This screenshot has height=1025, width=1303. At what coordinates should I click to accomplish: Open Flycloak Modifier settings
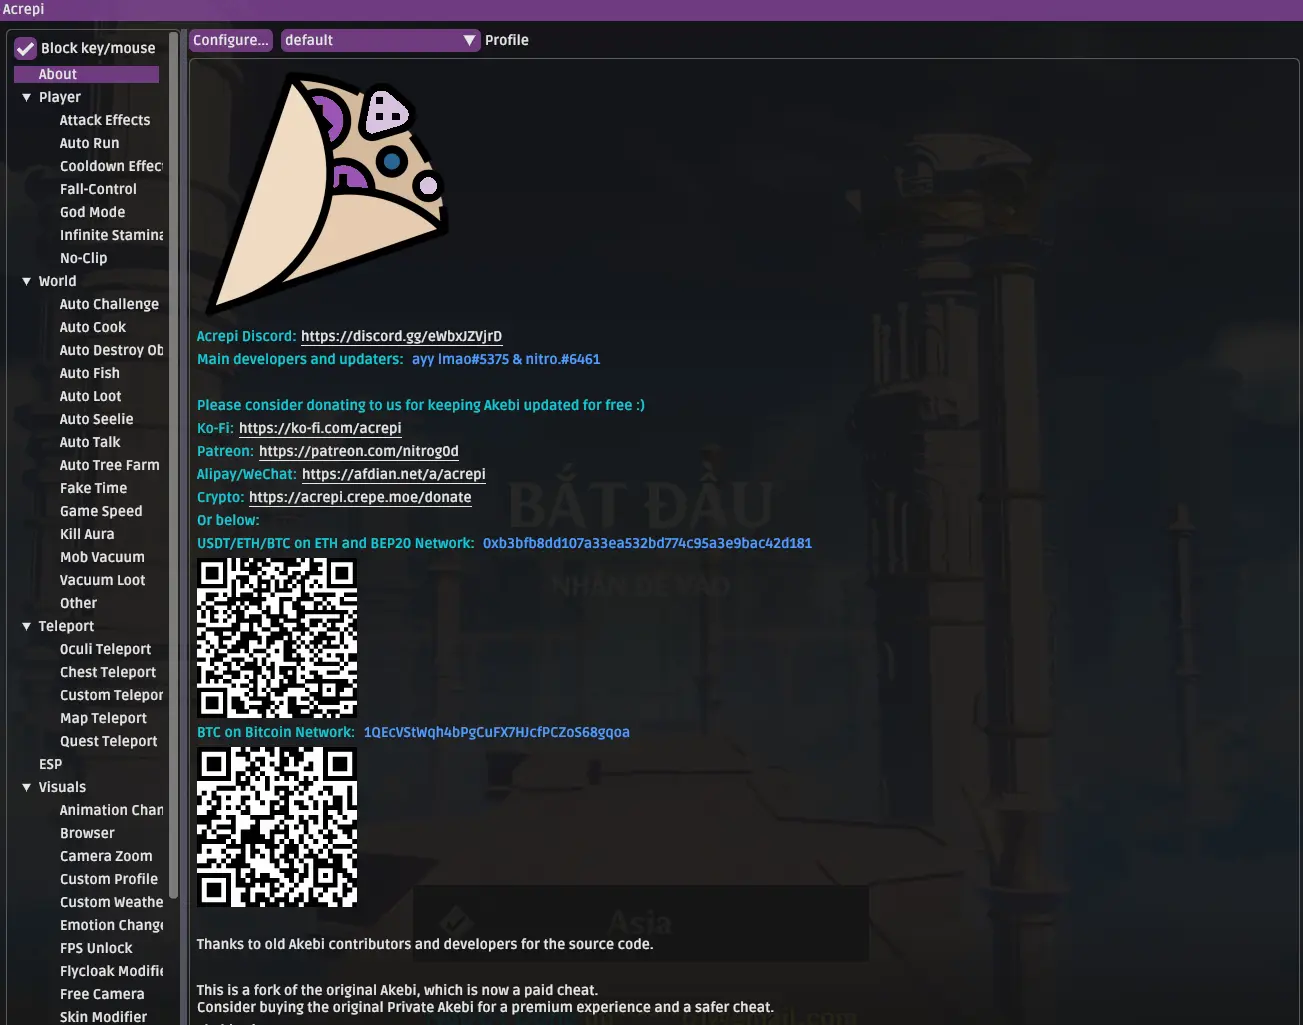point(111,971)
